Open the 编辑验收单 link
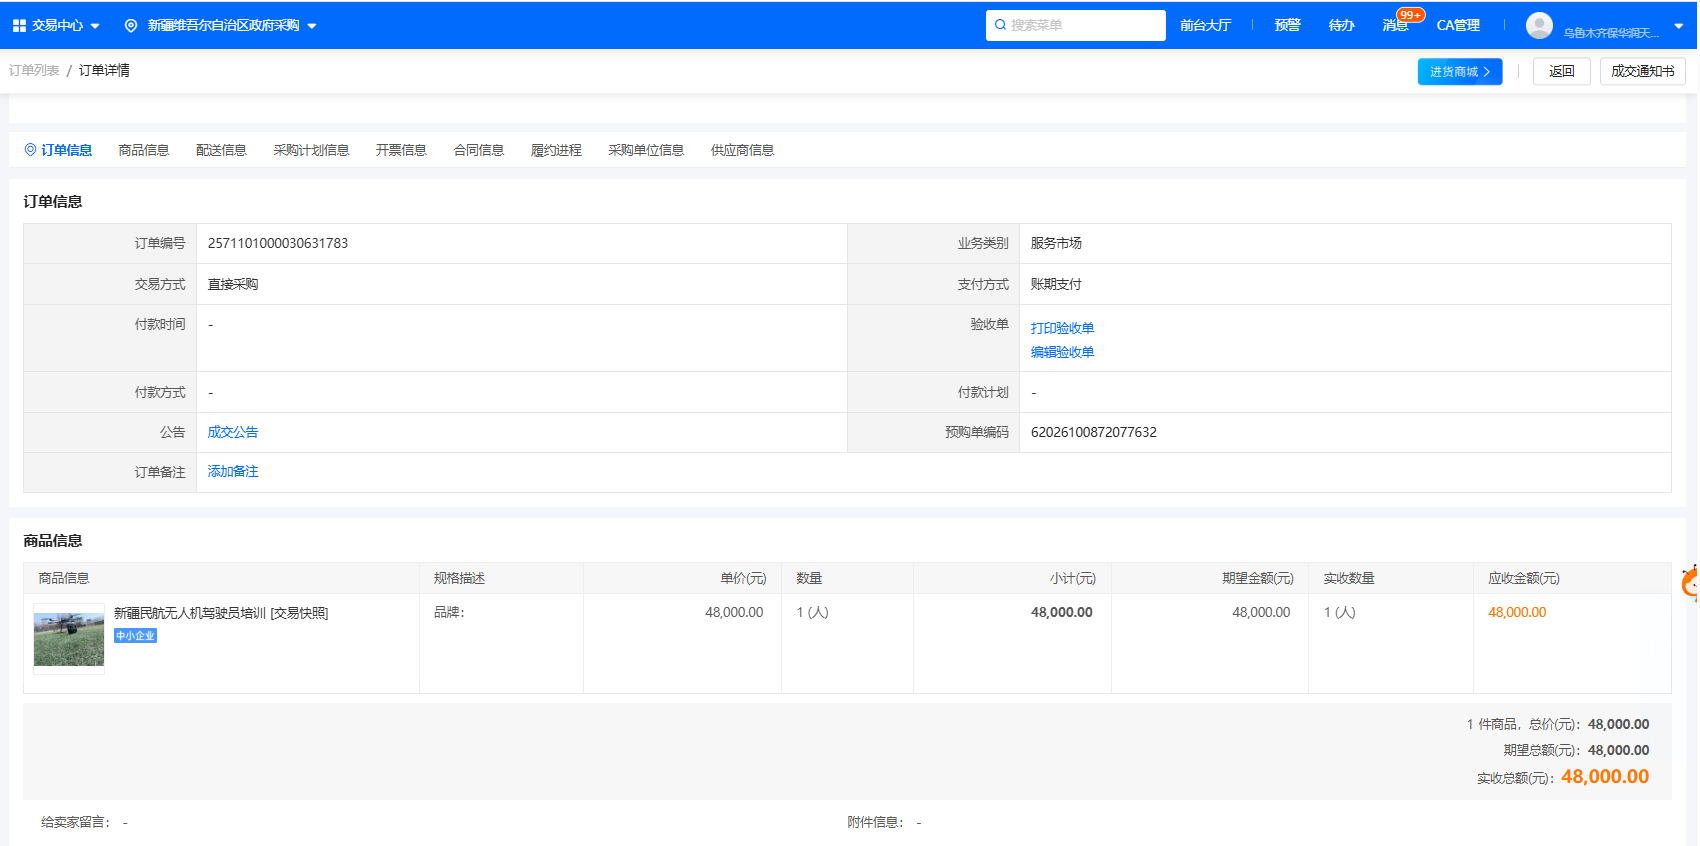Image resolution: width=1700 pixels, height=846 pixels. pos(1062,352)
